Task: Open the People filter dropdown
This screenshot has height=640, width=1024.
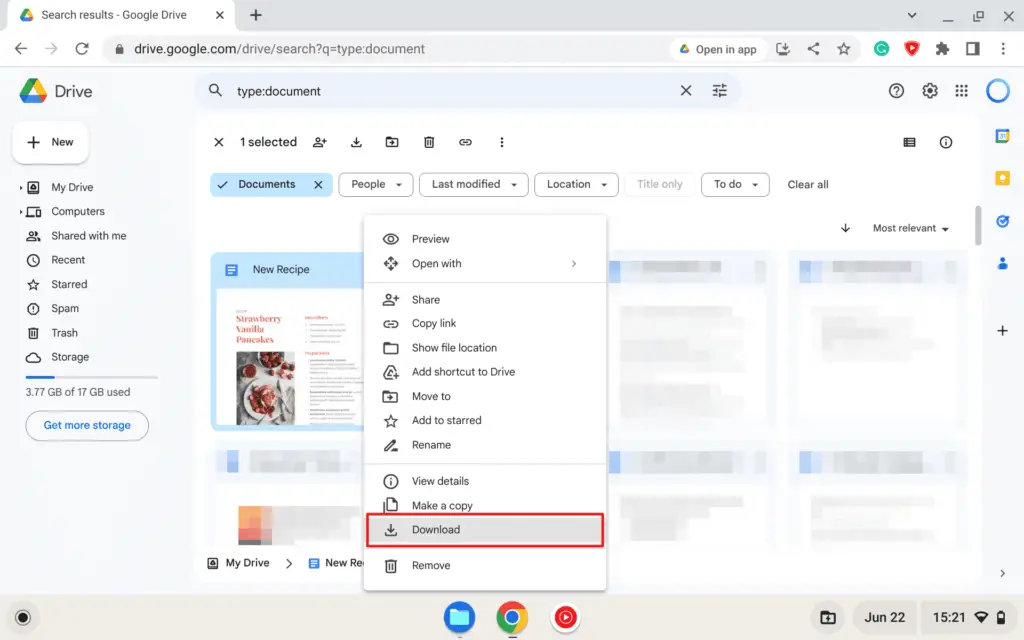Action: (375, 184)
